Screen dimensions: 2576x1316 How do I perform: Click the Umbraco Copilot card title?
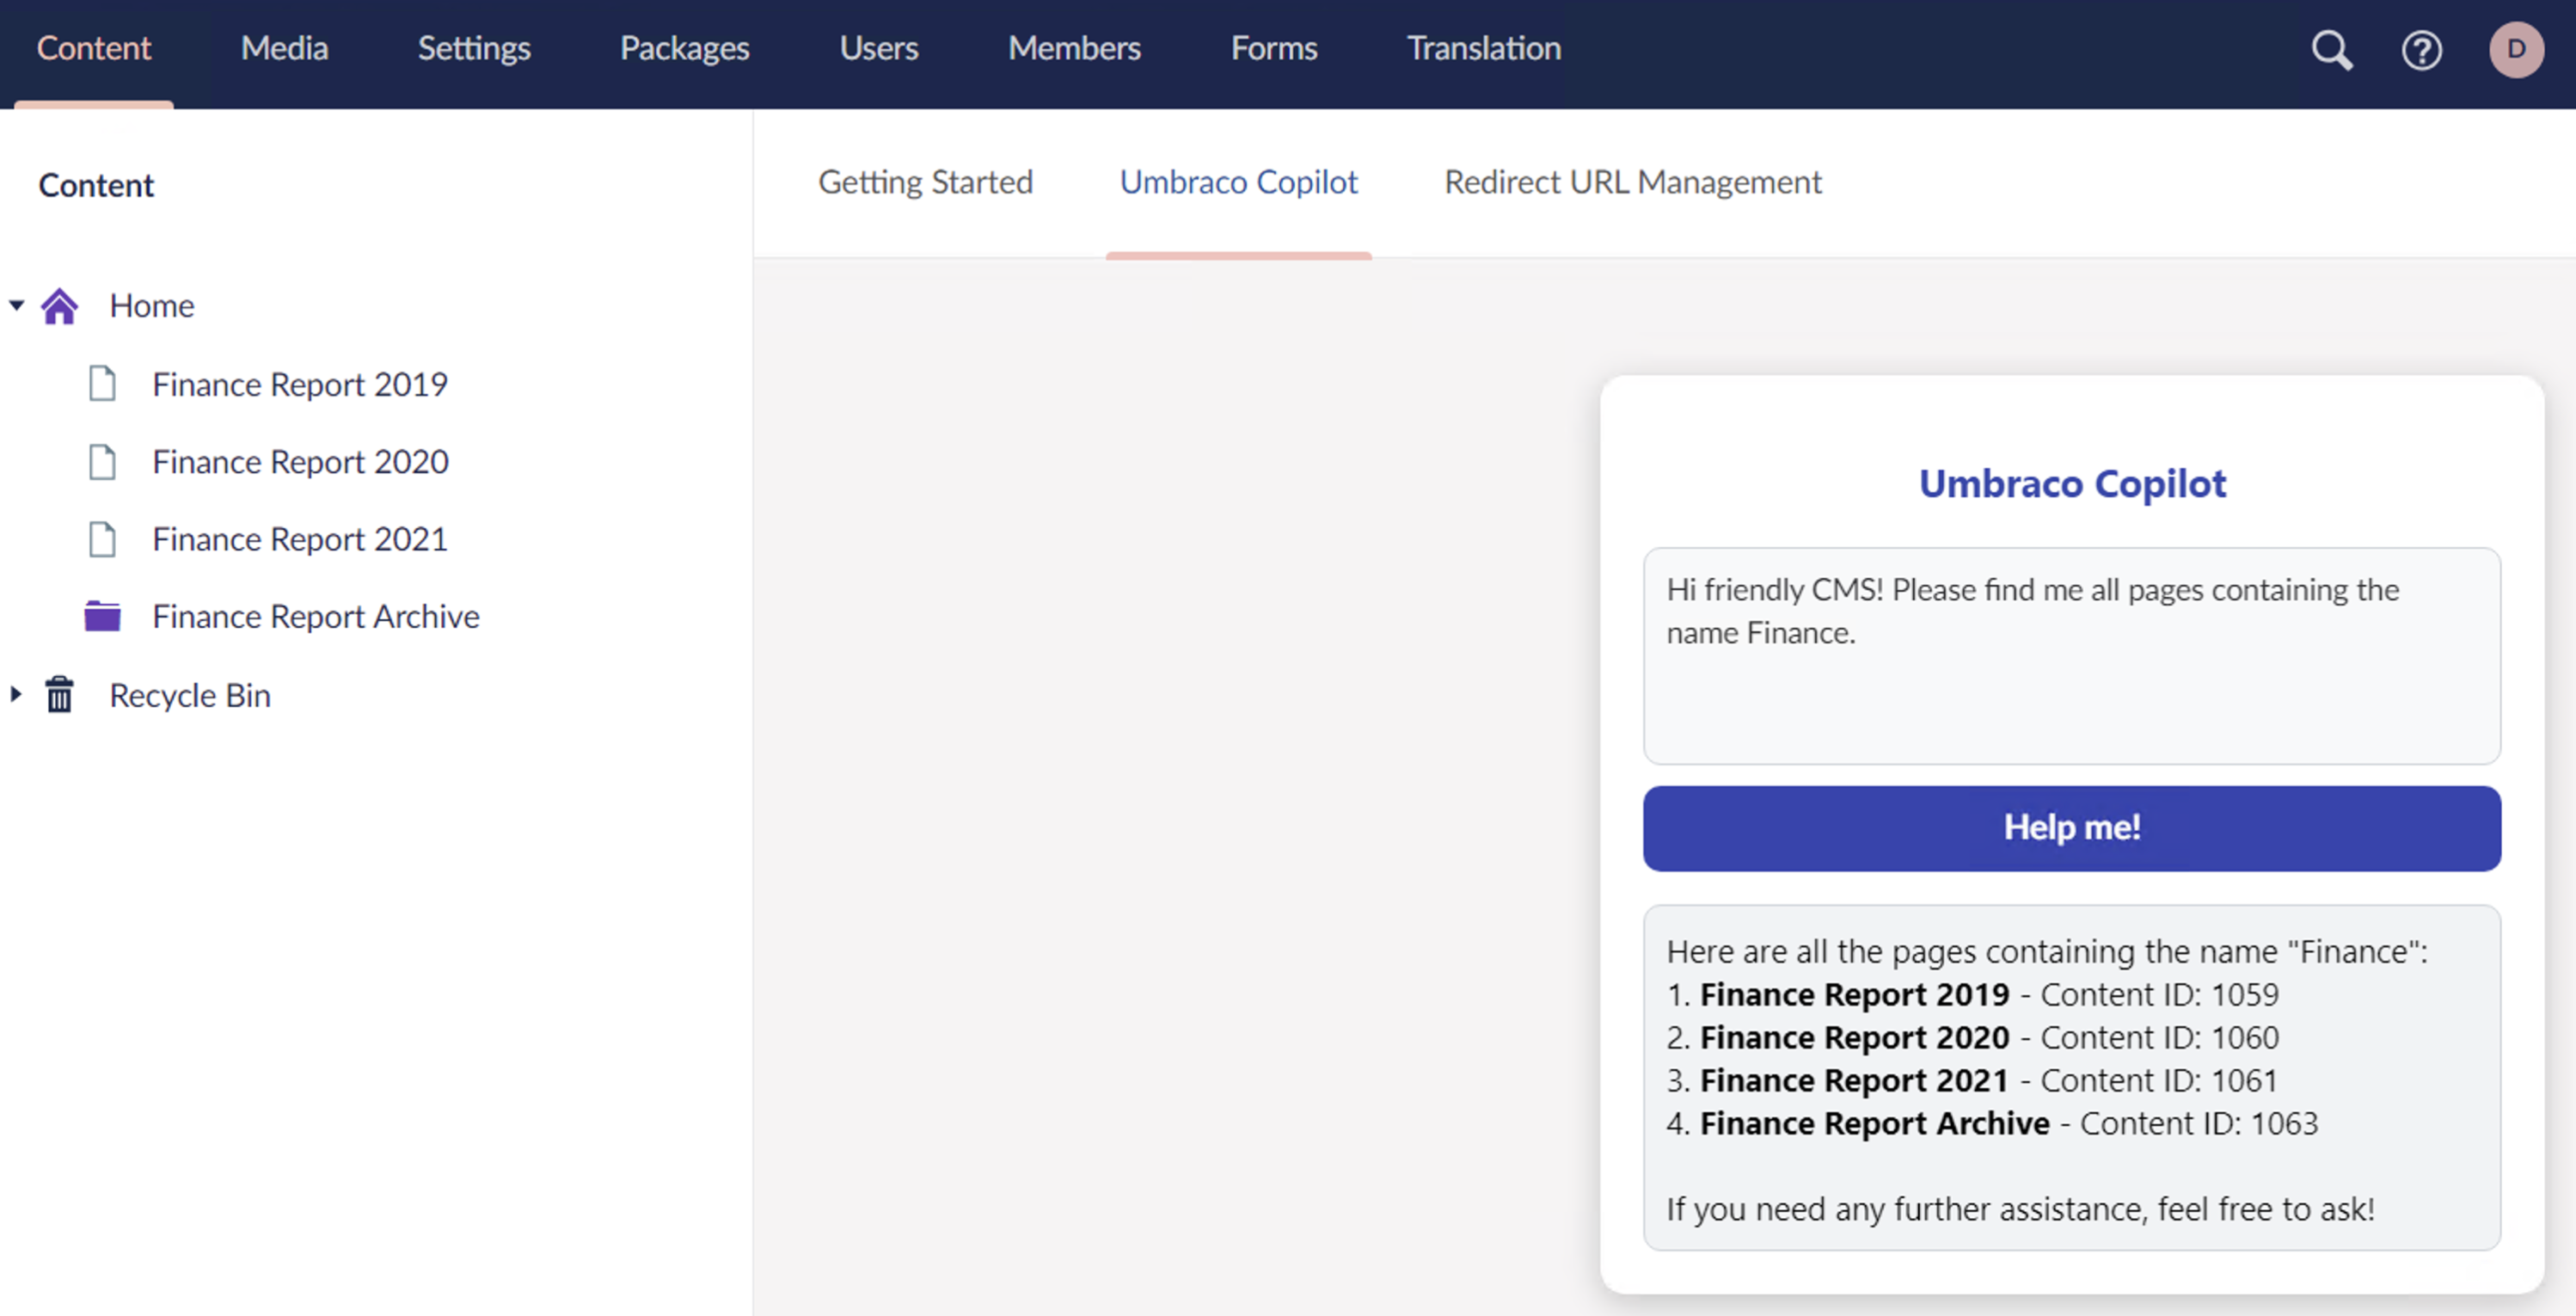point(2072,484)
